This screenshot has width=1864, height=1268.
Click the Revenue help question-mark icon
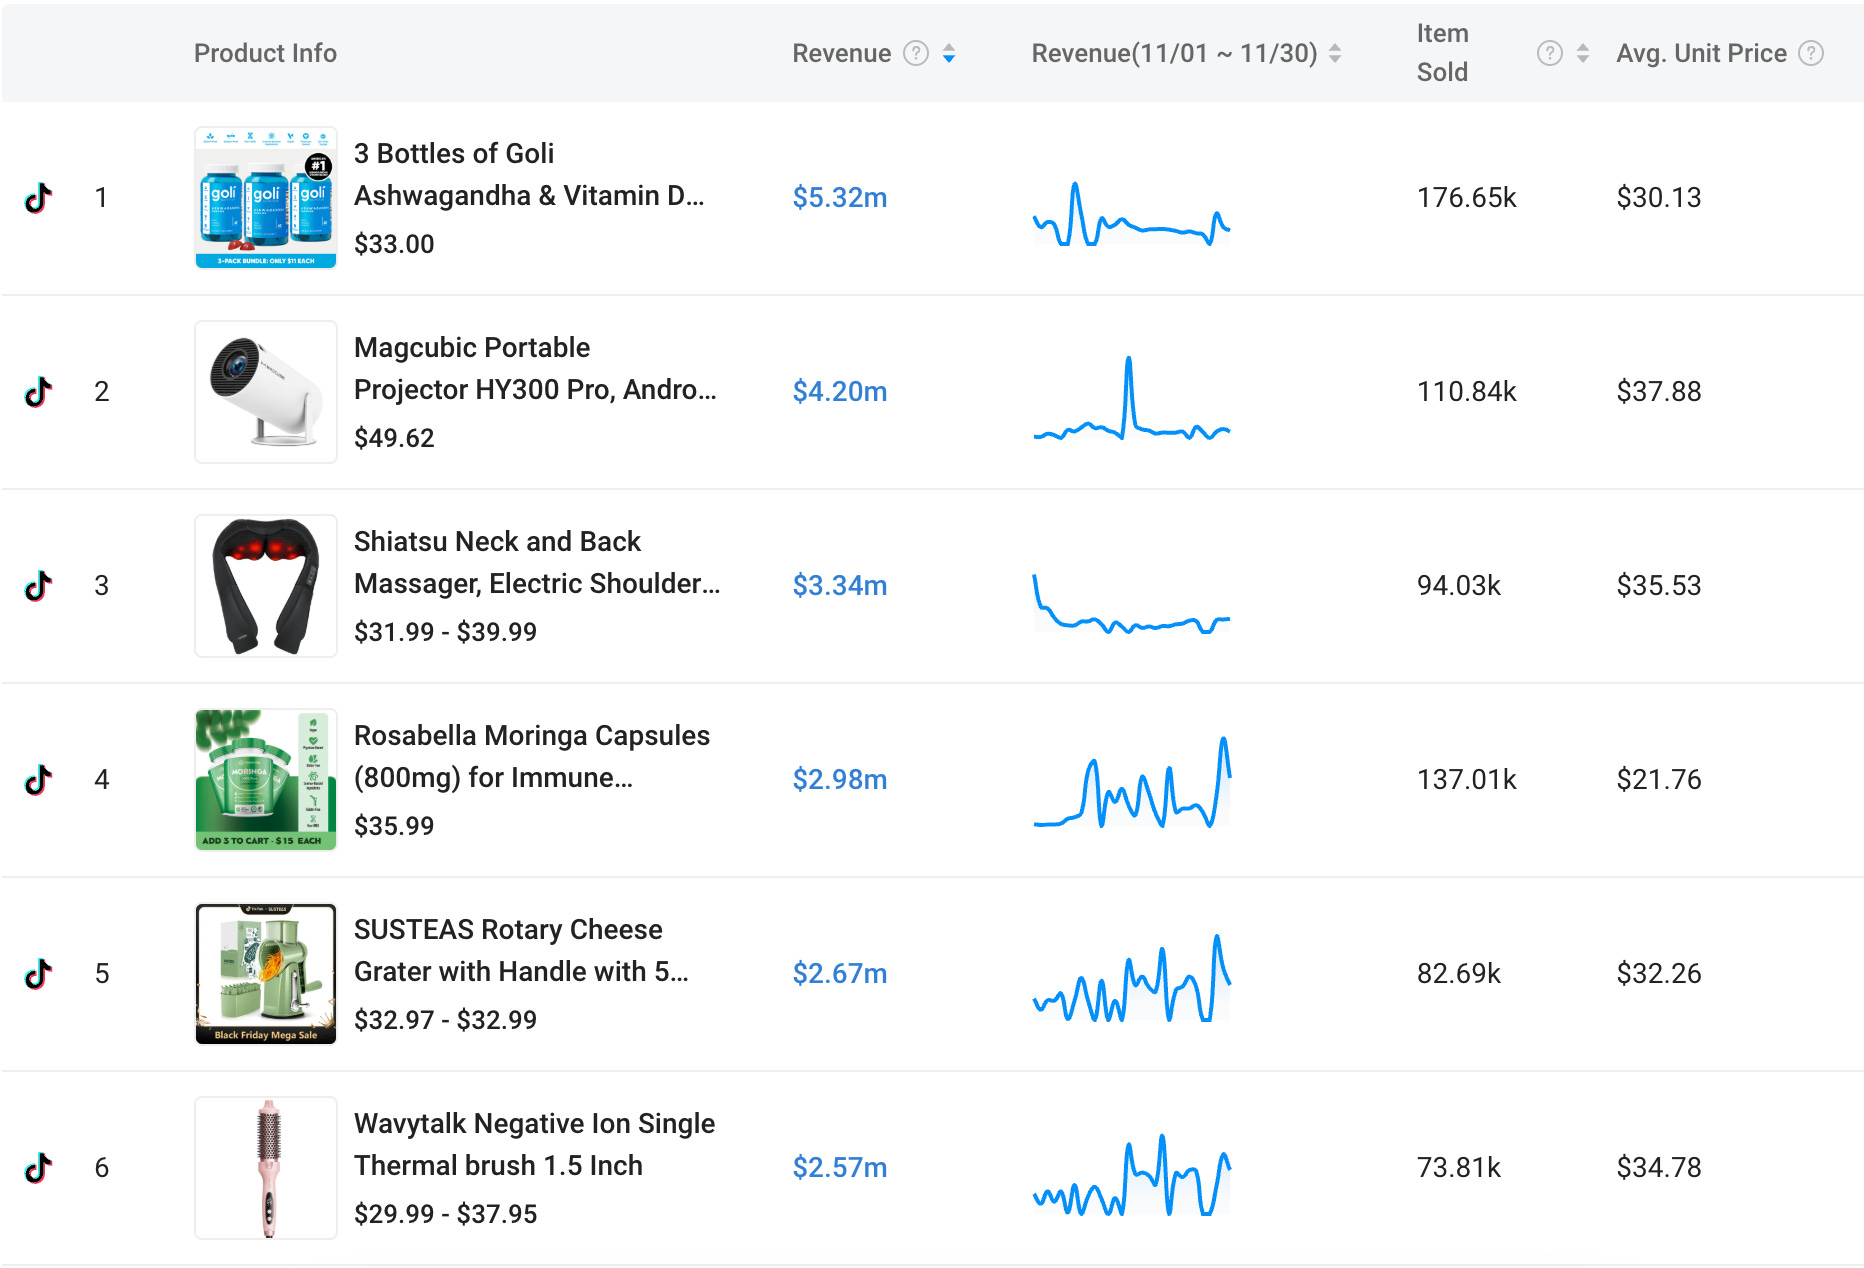tap(916, 53)
